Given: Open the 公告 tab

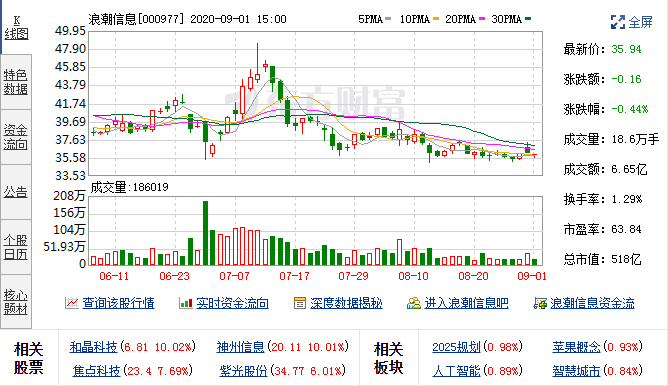Looking at the screenshot, I should coord(16,192).
